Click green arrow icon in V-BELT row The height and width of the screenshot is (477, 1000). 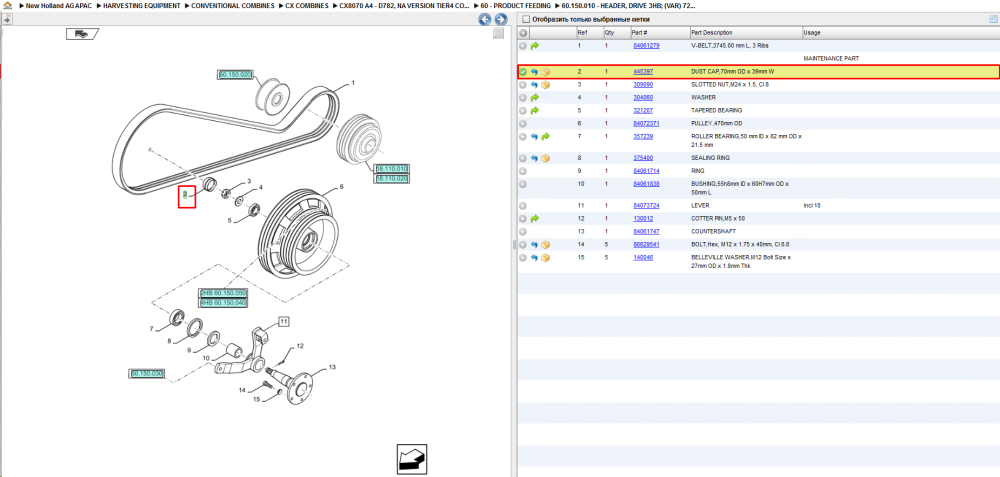coord(534,46)
